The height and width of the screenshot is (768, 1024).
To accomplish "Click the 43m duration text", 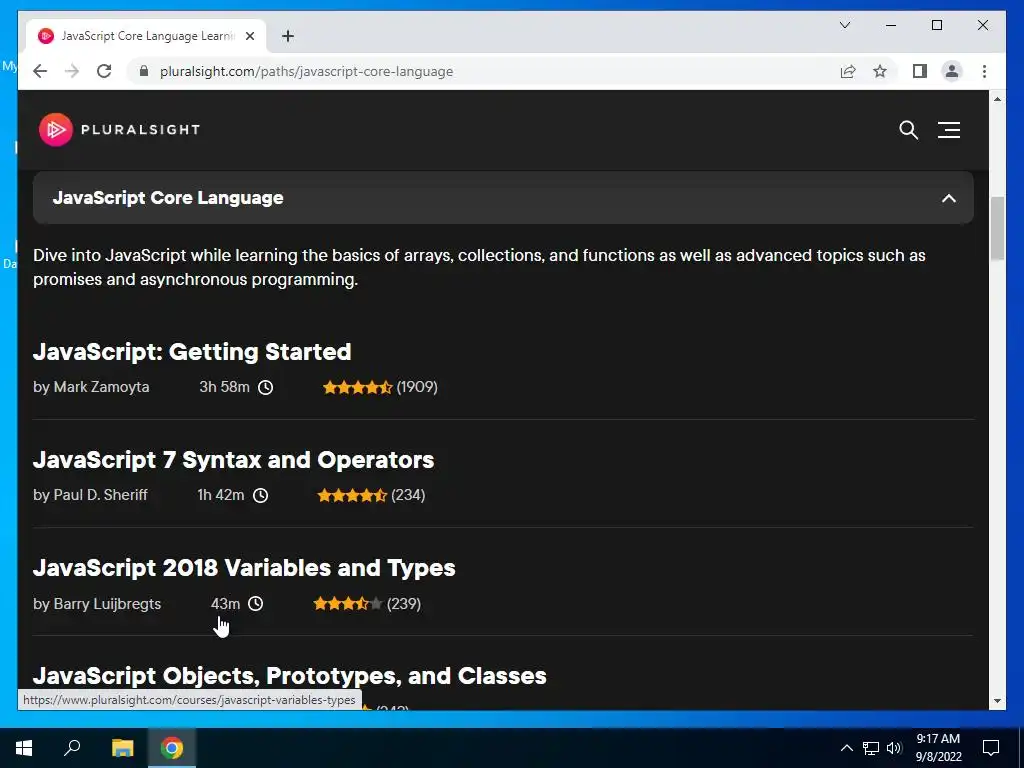I will pyautogui.click(x=225, y=603).
